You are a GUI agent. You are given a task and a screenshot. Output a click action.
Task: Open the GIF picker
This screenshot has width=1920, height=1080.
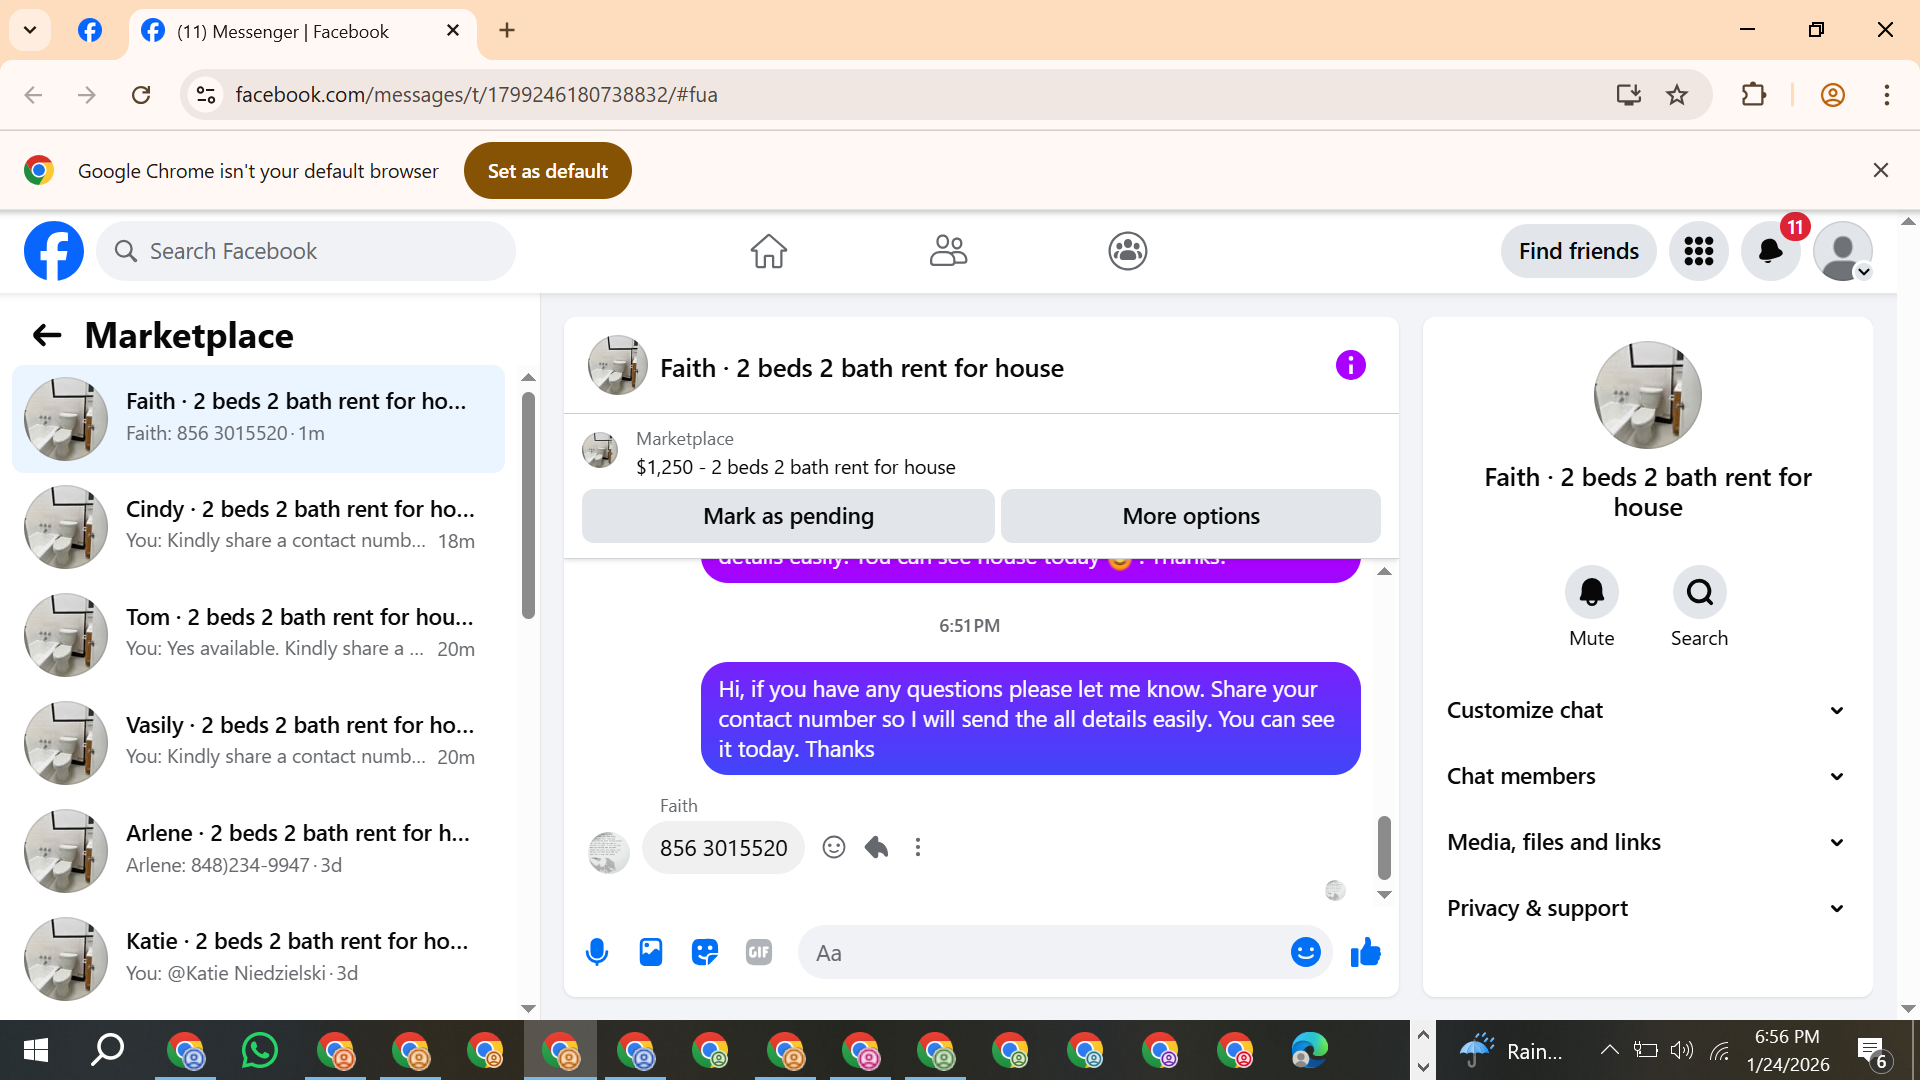tap(759, 952)
